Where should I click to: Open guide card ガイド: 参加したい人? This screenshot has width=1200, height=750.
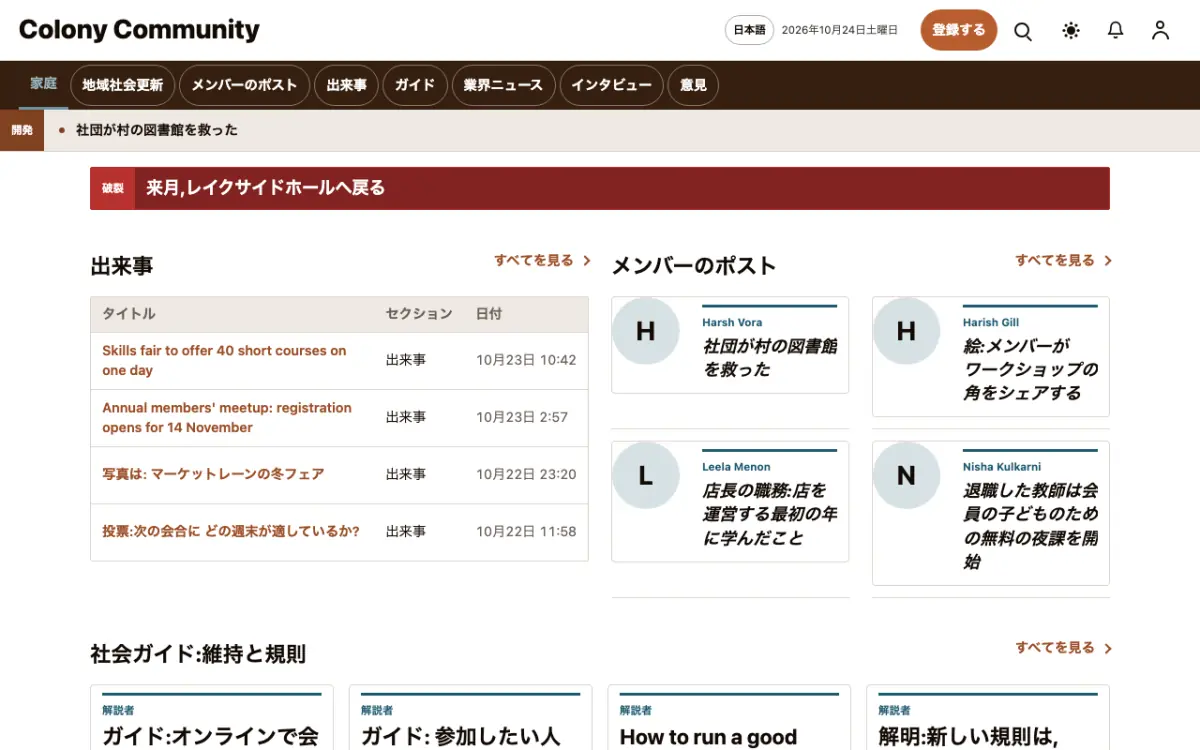(460, 737)
